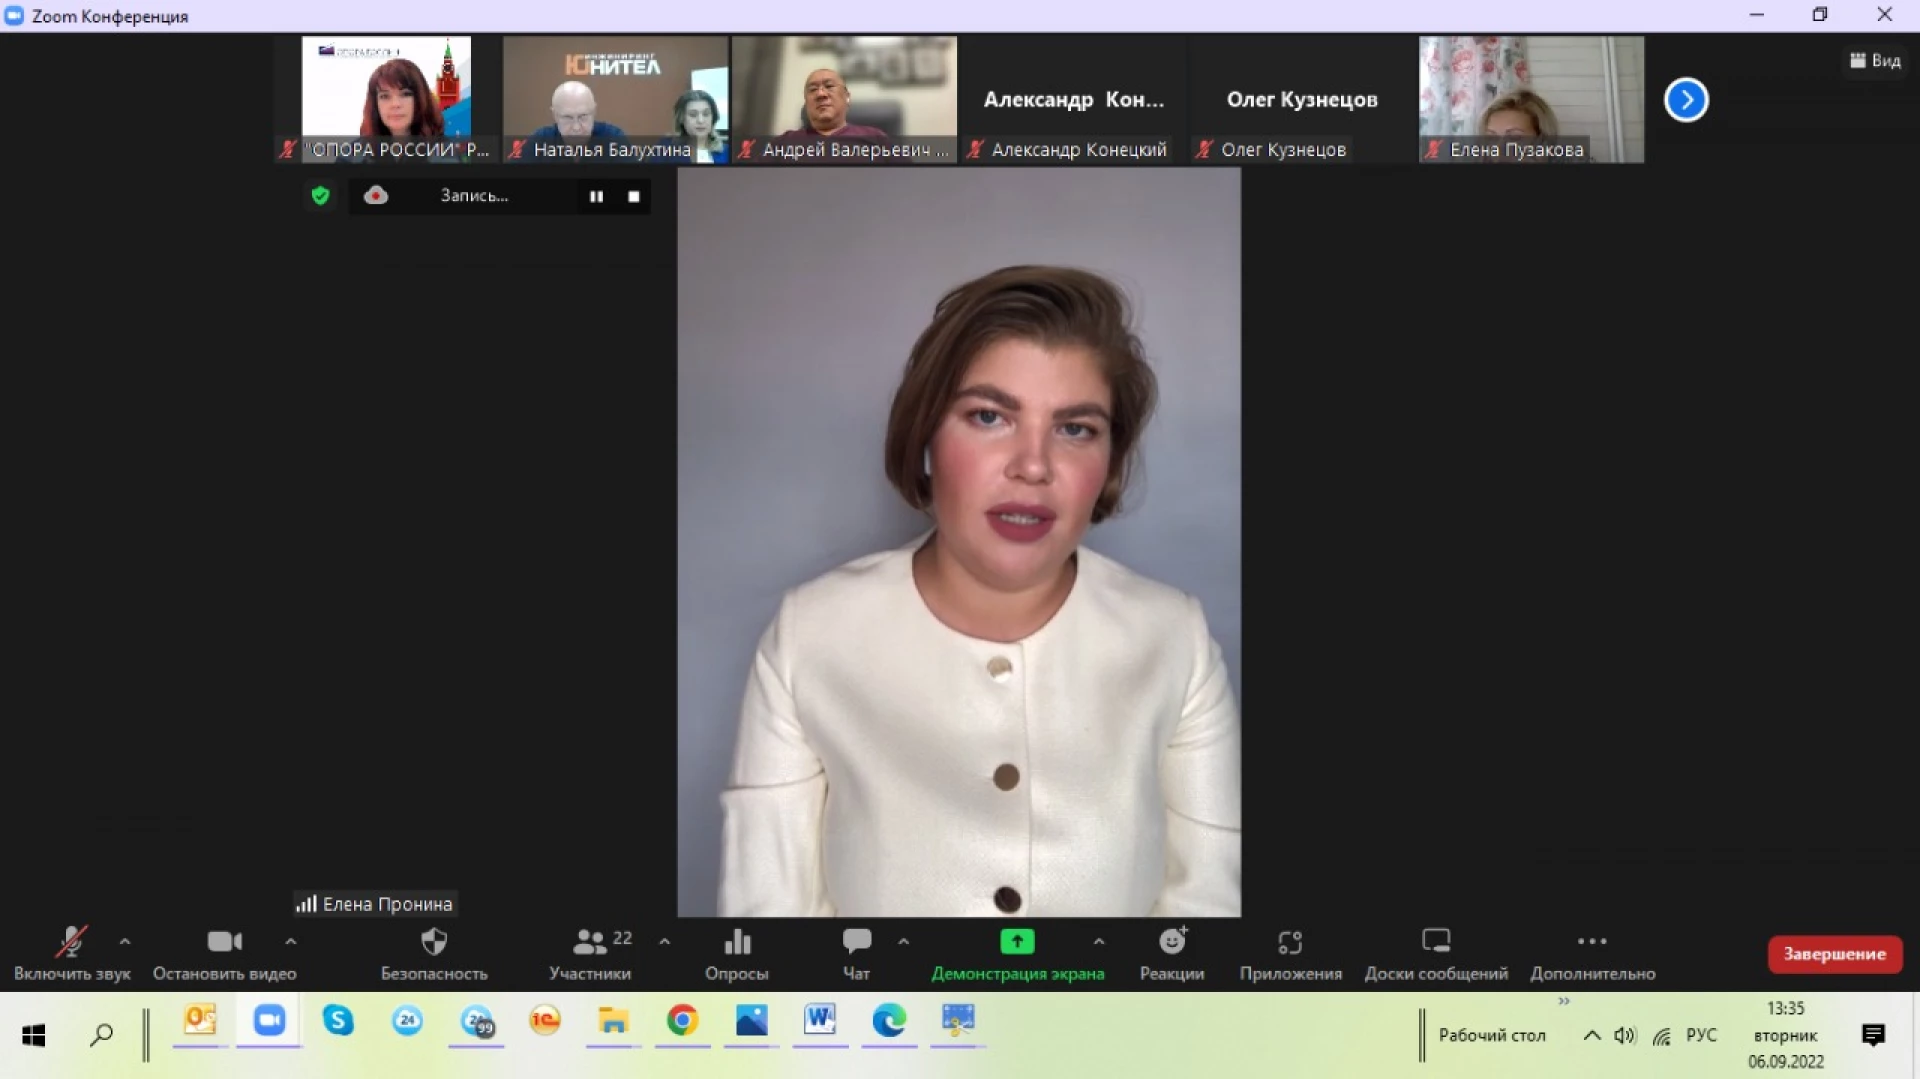Screen dimensions: 1920x1079
Task: Show hidden tray icons arrow
Action: tap(1591, 1035)
